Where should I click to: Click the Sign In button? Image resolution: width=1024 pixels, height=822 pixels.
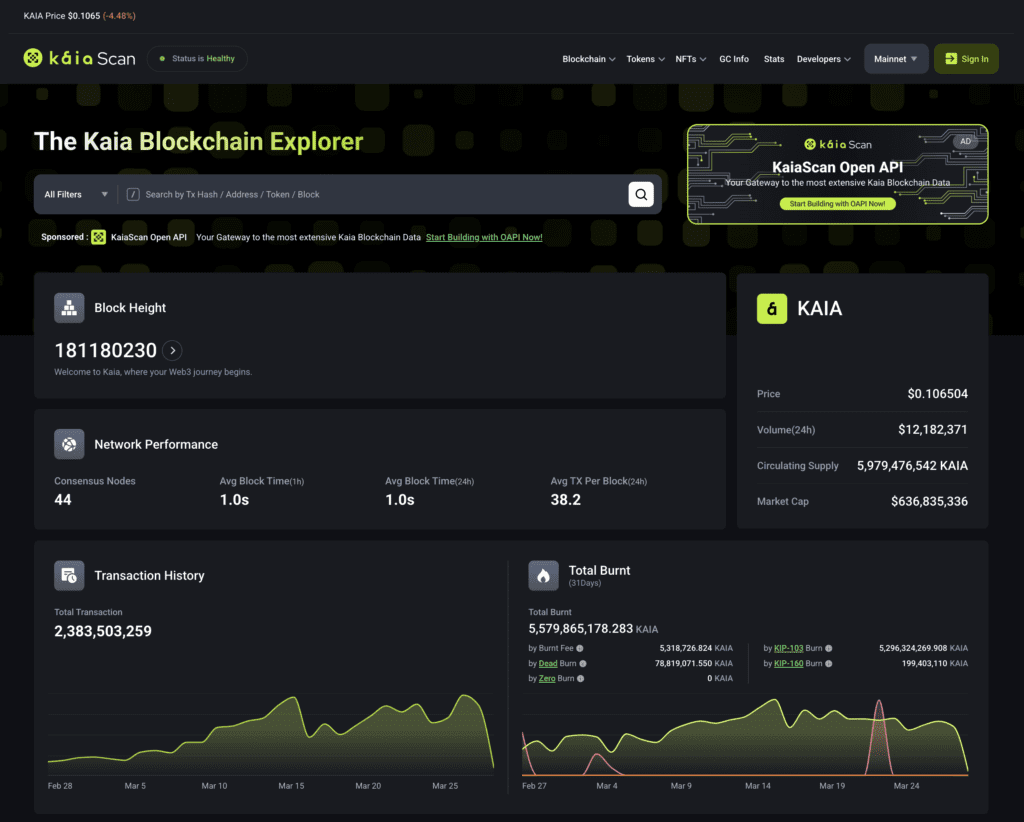click(966, 59)
